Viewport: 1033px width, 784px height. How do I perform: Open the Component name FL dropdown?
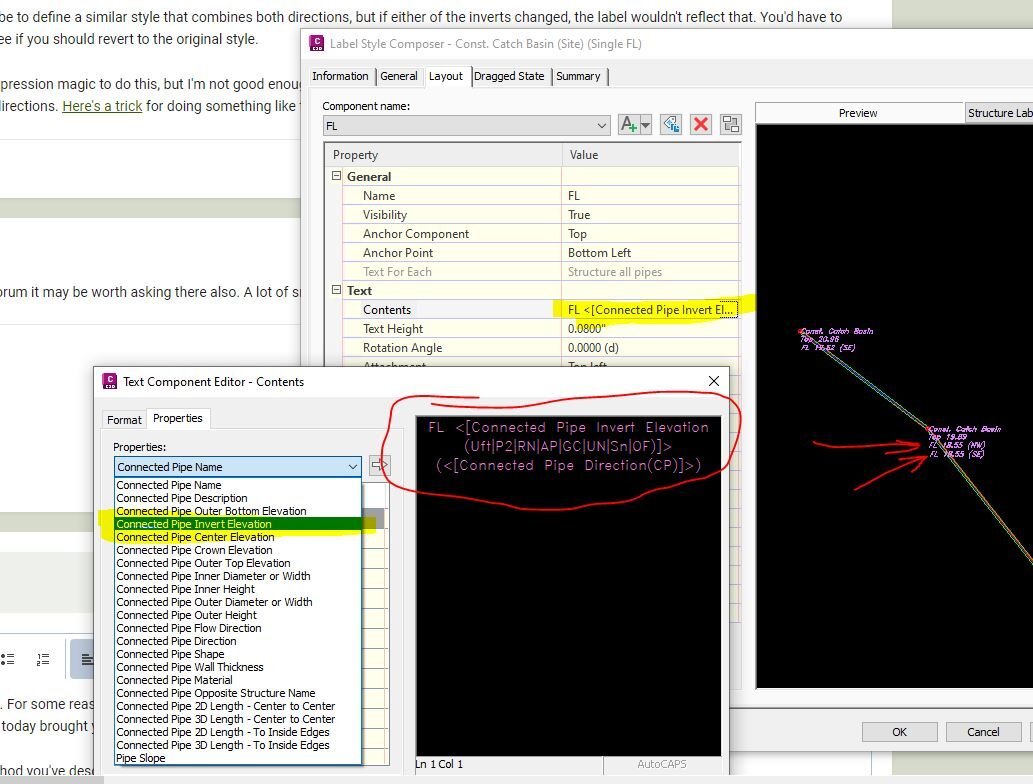pos(466,126)
